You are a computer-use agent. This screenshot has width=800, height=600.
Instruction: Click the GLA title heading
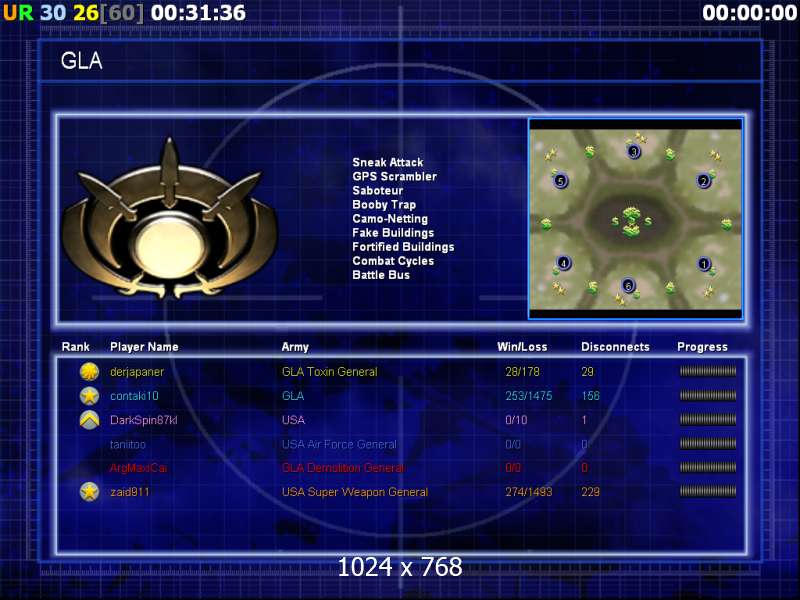click(x=82, y=61)
